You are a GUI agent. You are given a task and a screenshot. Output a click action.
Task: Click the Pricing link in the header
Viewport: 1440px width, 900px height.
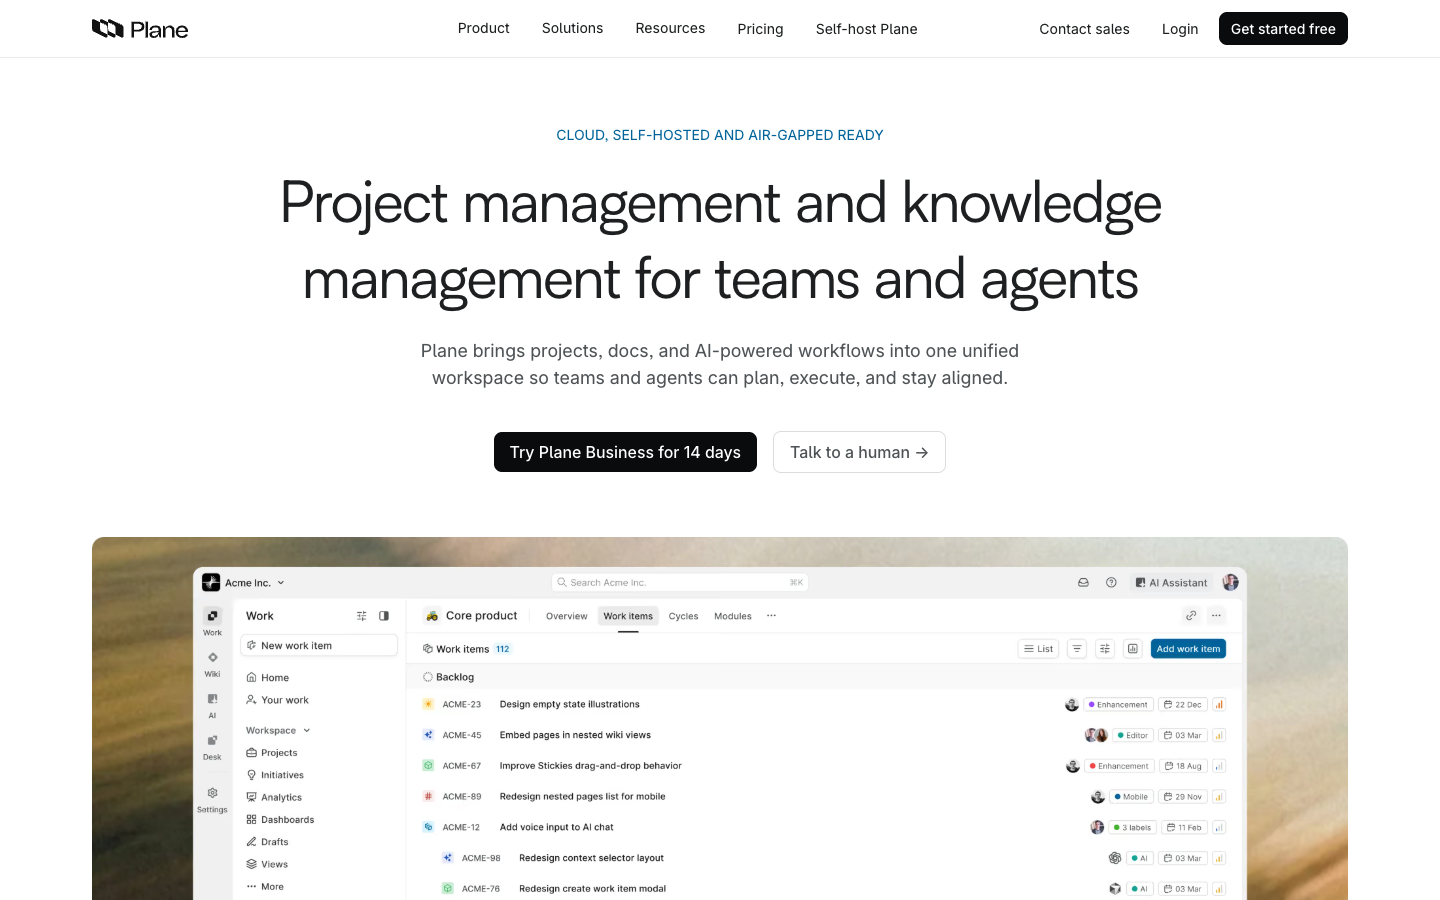tap(760, 29)
